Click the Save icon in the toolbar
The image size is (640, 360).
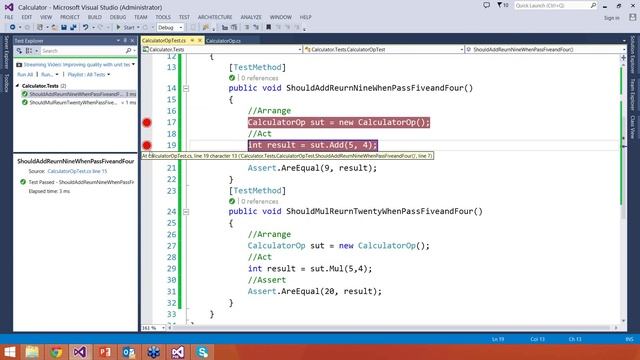(64, 27)
